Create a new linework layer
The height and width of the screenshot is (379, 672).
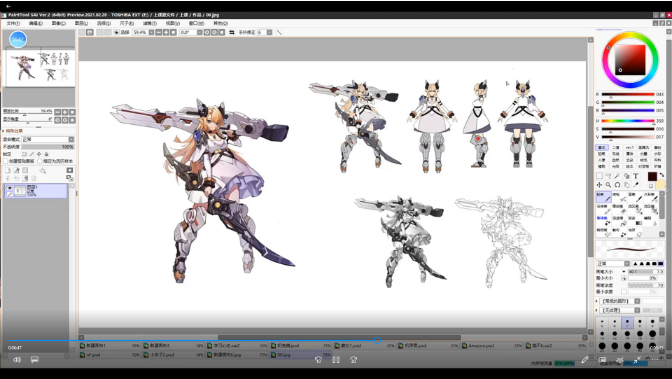tap(17, 170)
